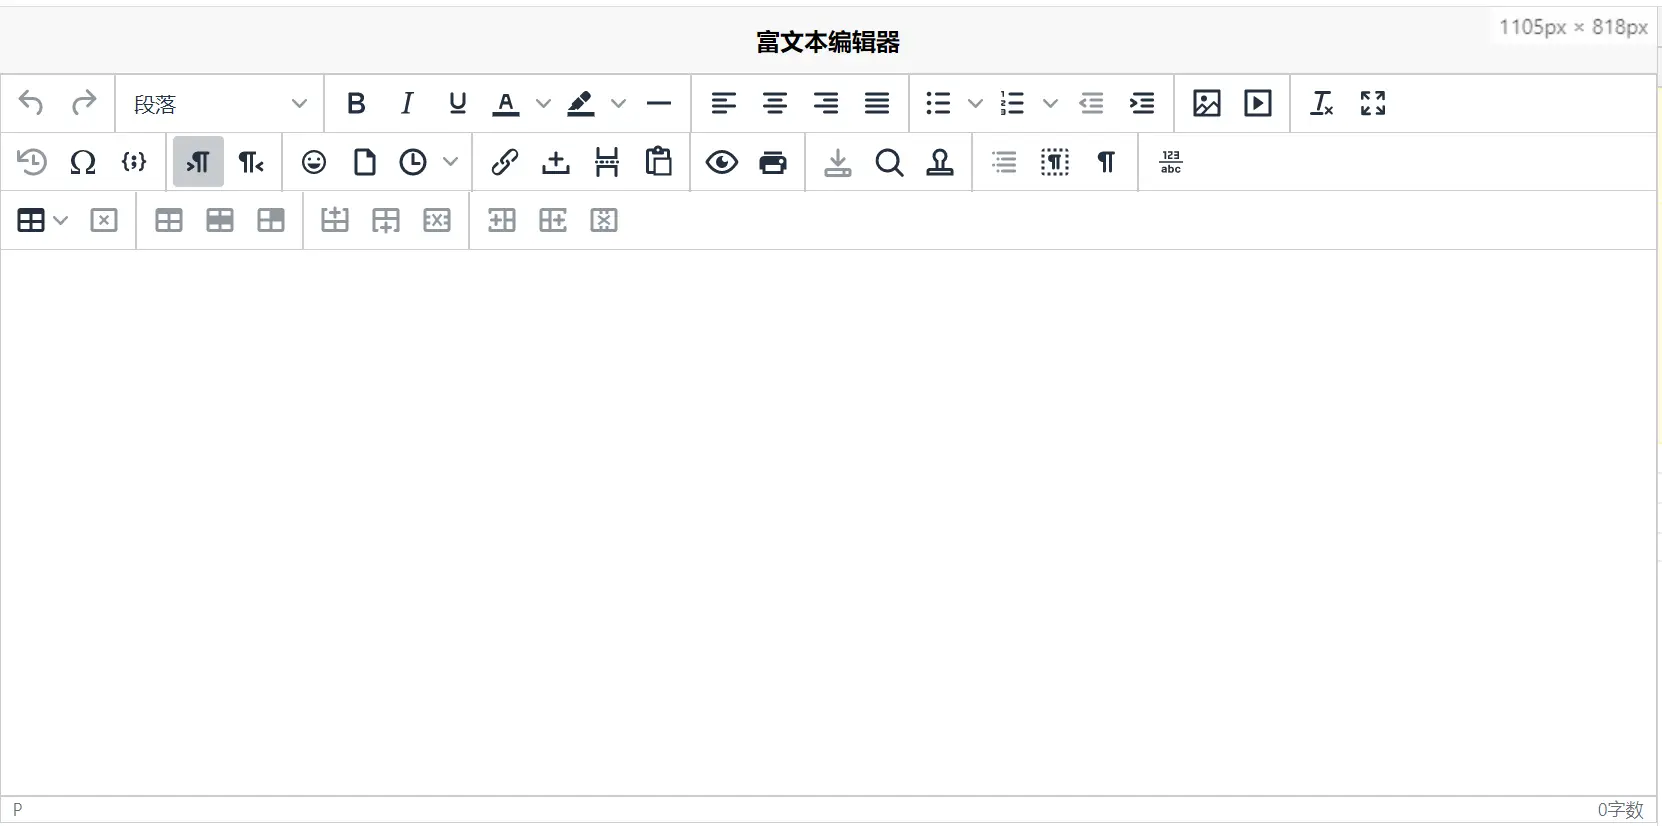
Task: Open the find and replace magnifier
Action: click(889, 162)
